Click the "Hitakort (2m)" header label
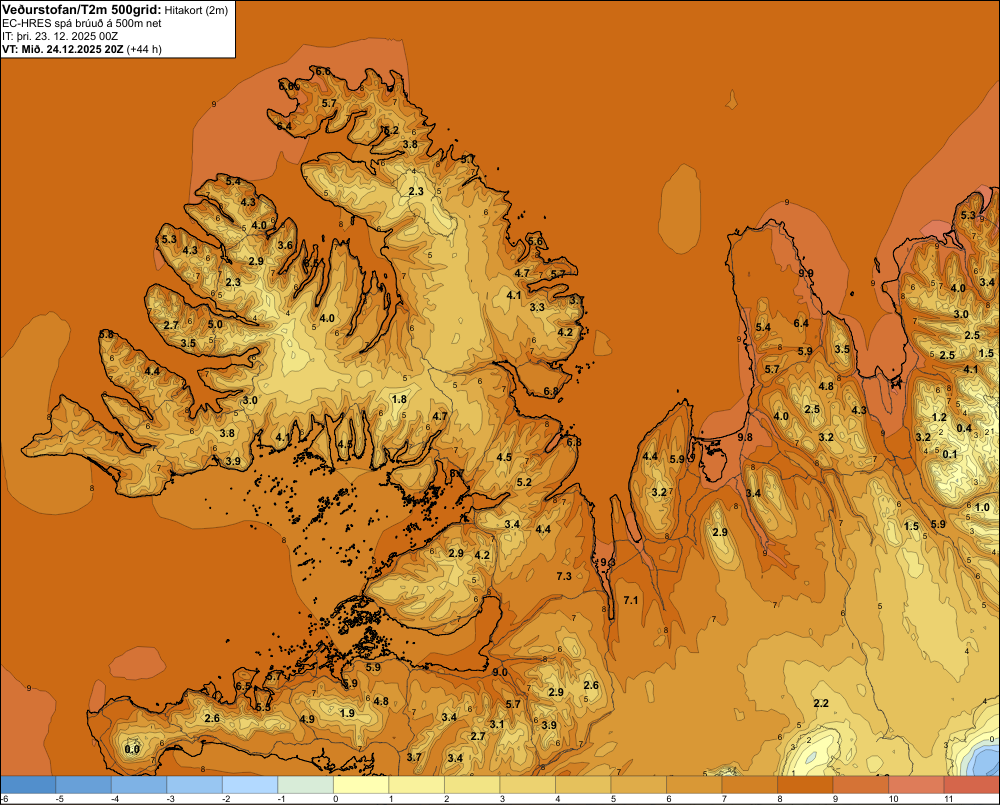Screen dimensions: 1000x805 point(196,10)
